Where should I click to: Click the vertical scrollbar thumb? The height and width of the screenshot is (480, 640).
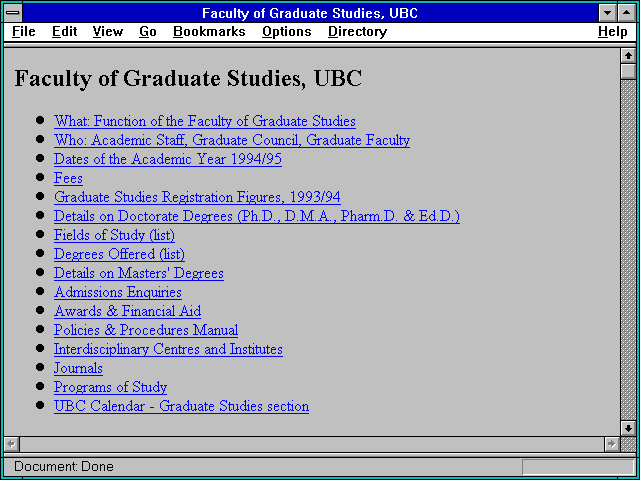tap(628, 71)
